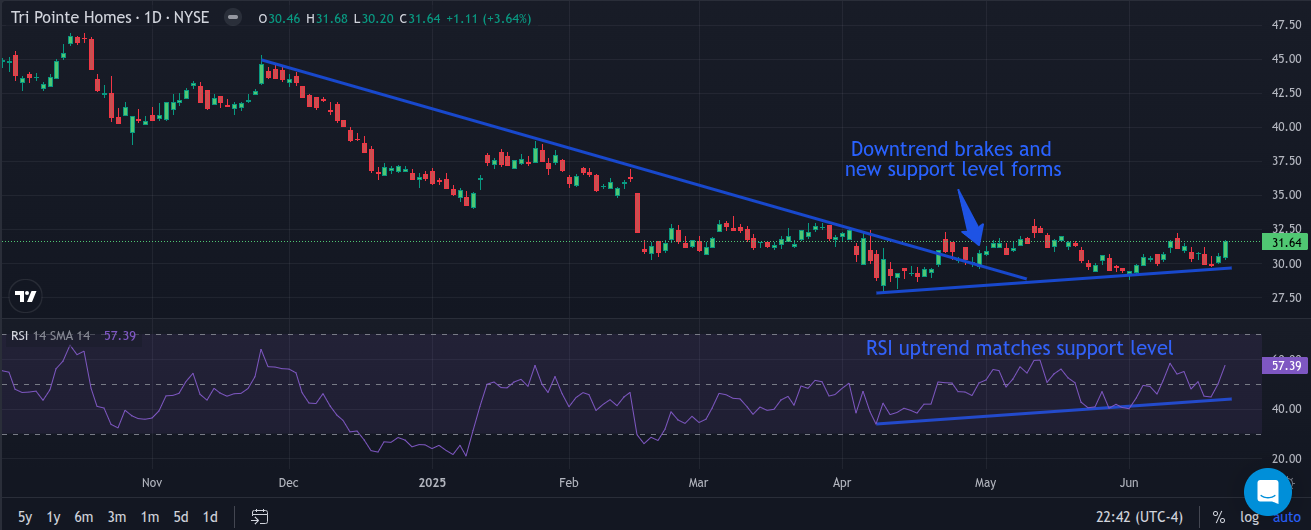
Task: Select the 5y date range
Action: pyautogui.click(x=25, y=517)
